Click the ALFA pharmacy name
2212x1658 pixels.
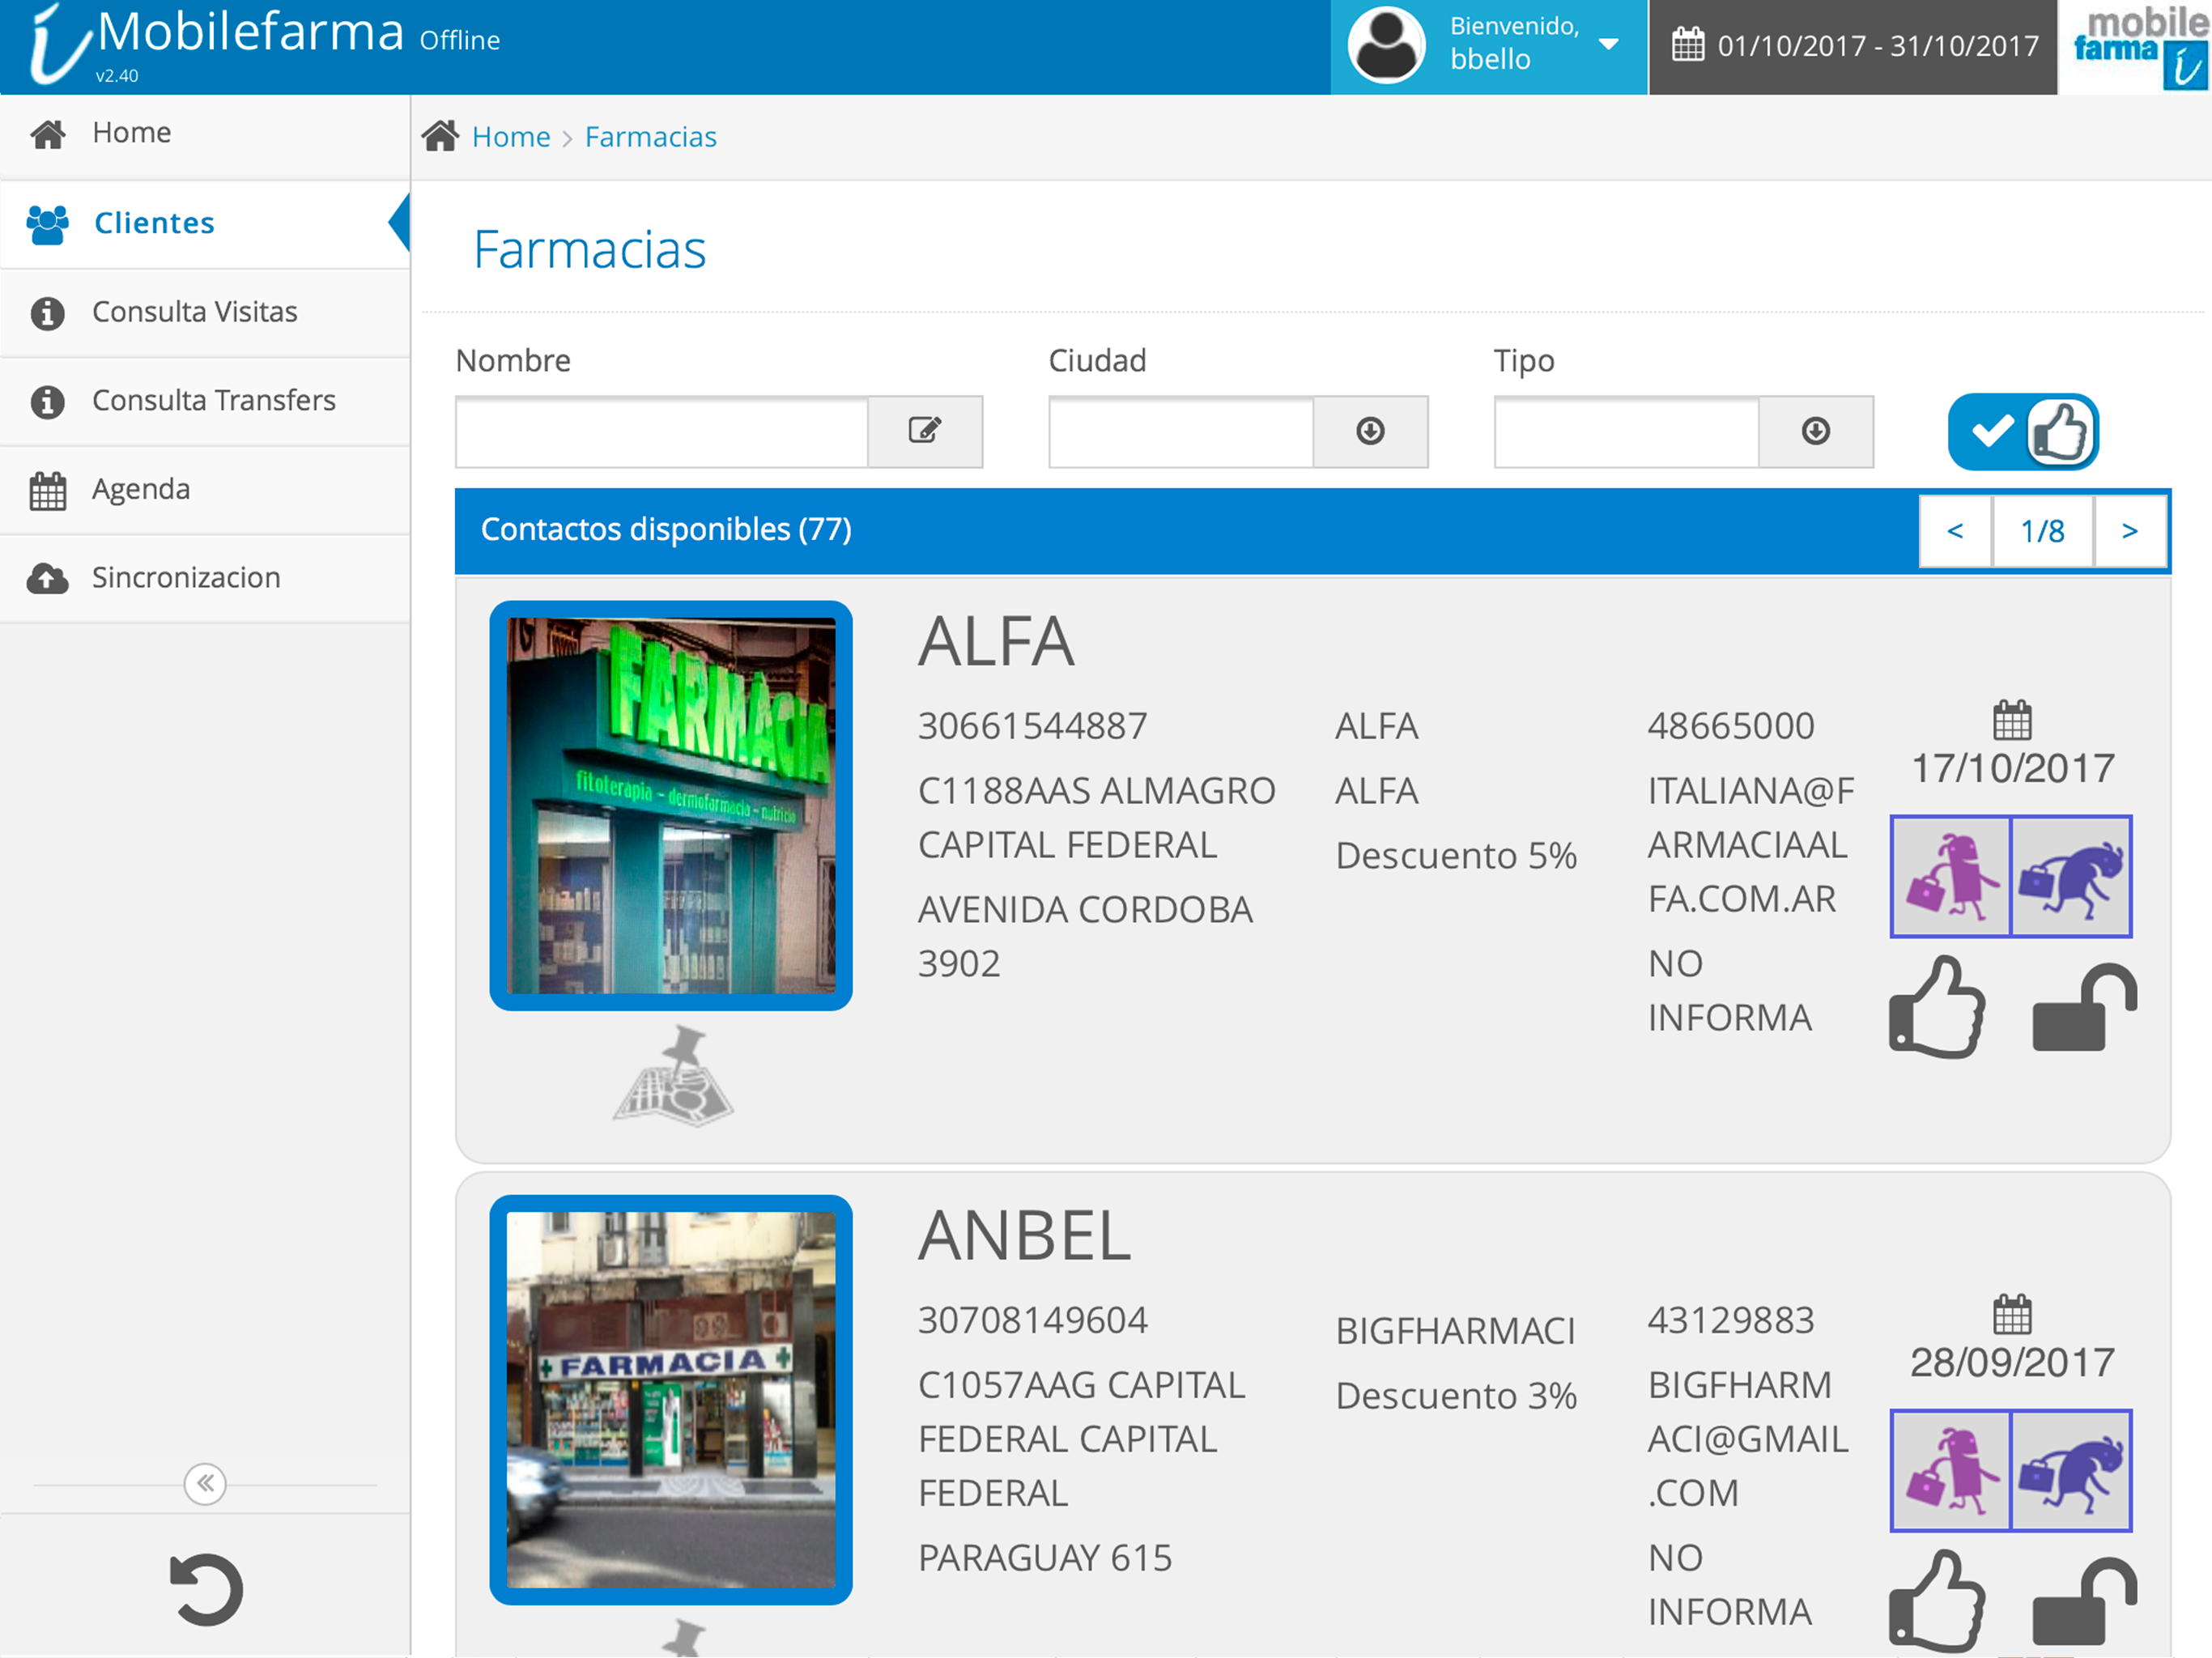996,642
